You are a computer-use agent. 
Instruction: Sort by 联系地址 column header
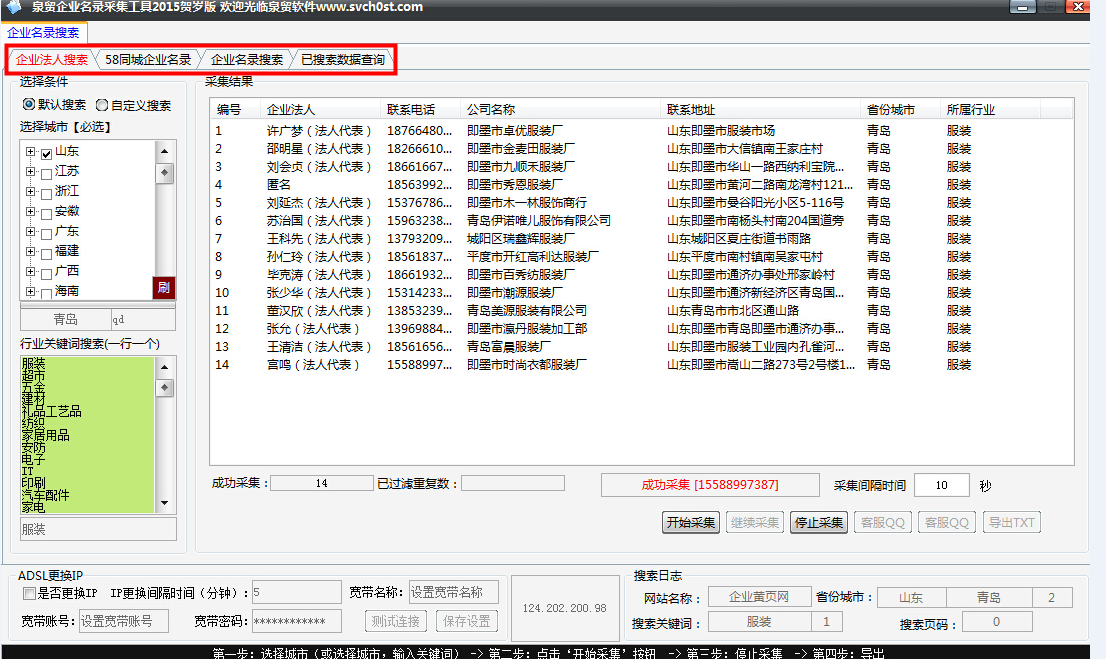pyautogui.click(x=760, y=109)
